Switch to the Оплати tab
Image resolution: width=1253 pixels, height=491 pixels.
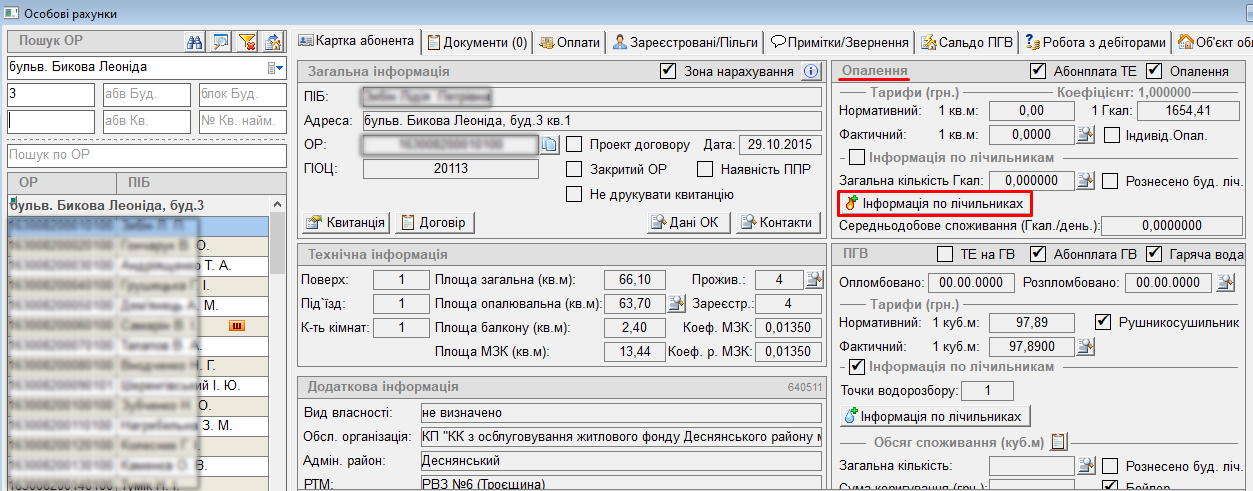click(569, 42)
